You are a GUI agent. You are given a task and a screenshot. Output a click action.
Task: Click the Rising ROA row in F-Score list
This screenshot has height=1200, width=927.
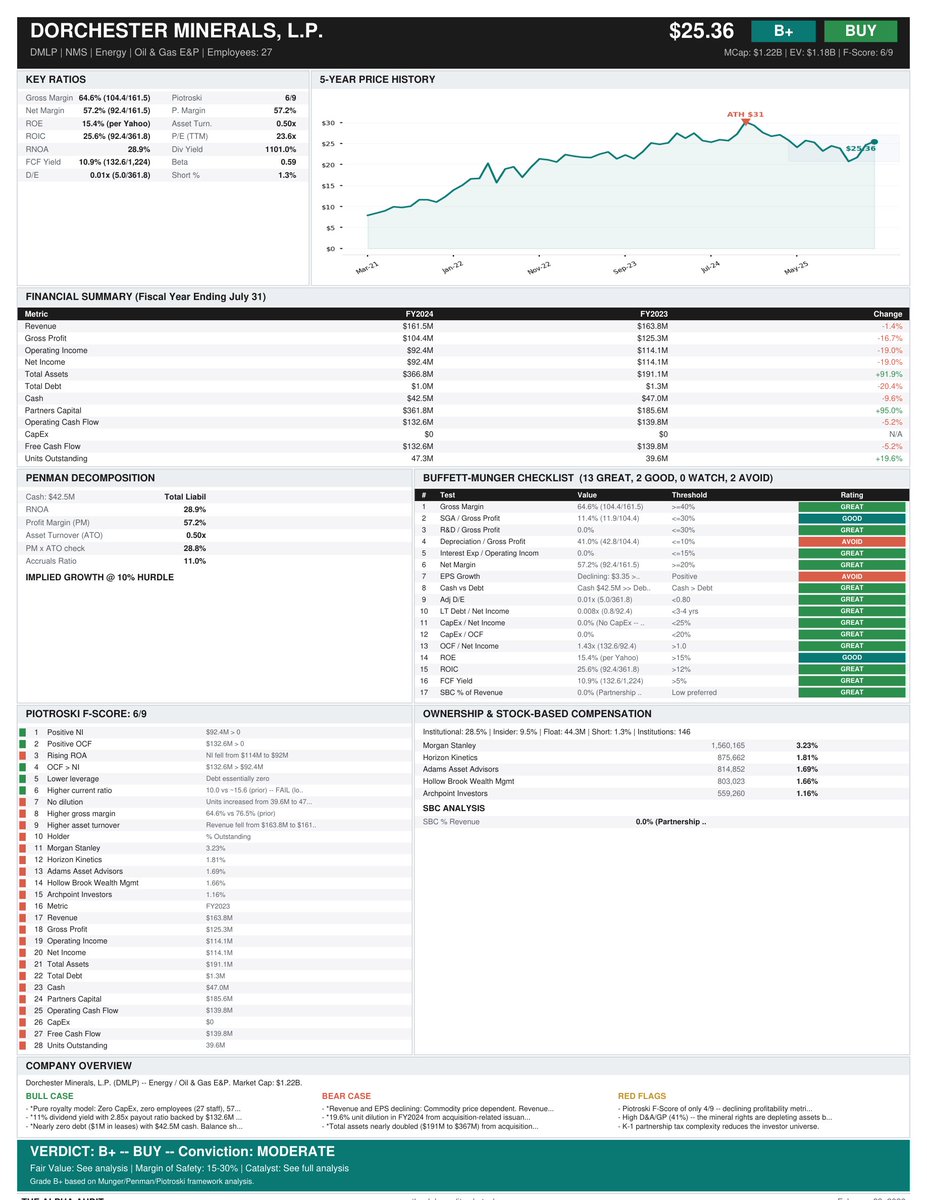[x=213, y=755]
